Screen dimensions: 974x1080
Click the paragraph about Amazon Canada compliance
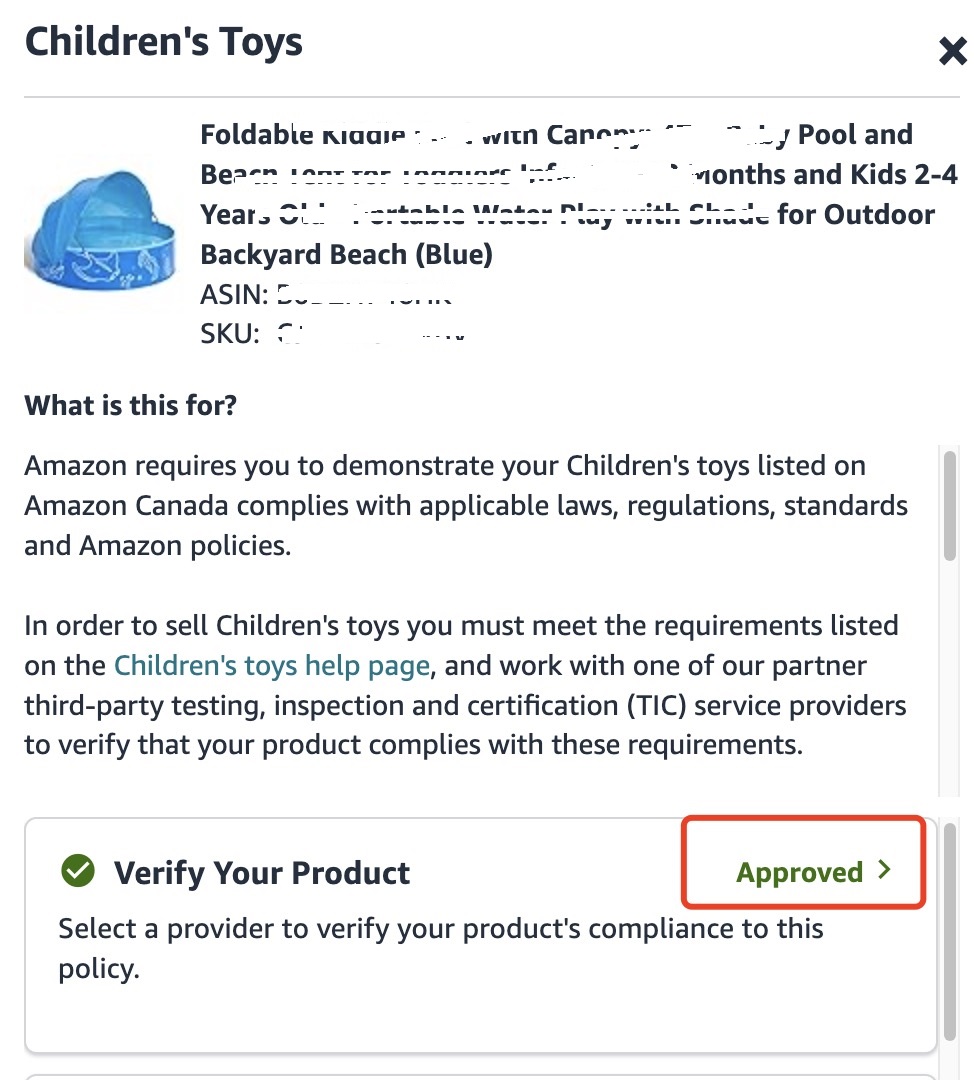(460, 505)
